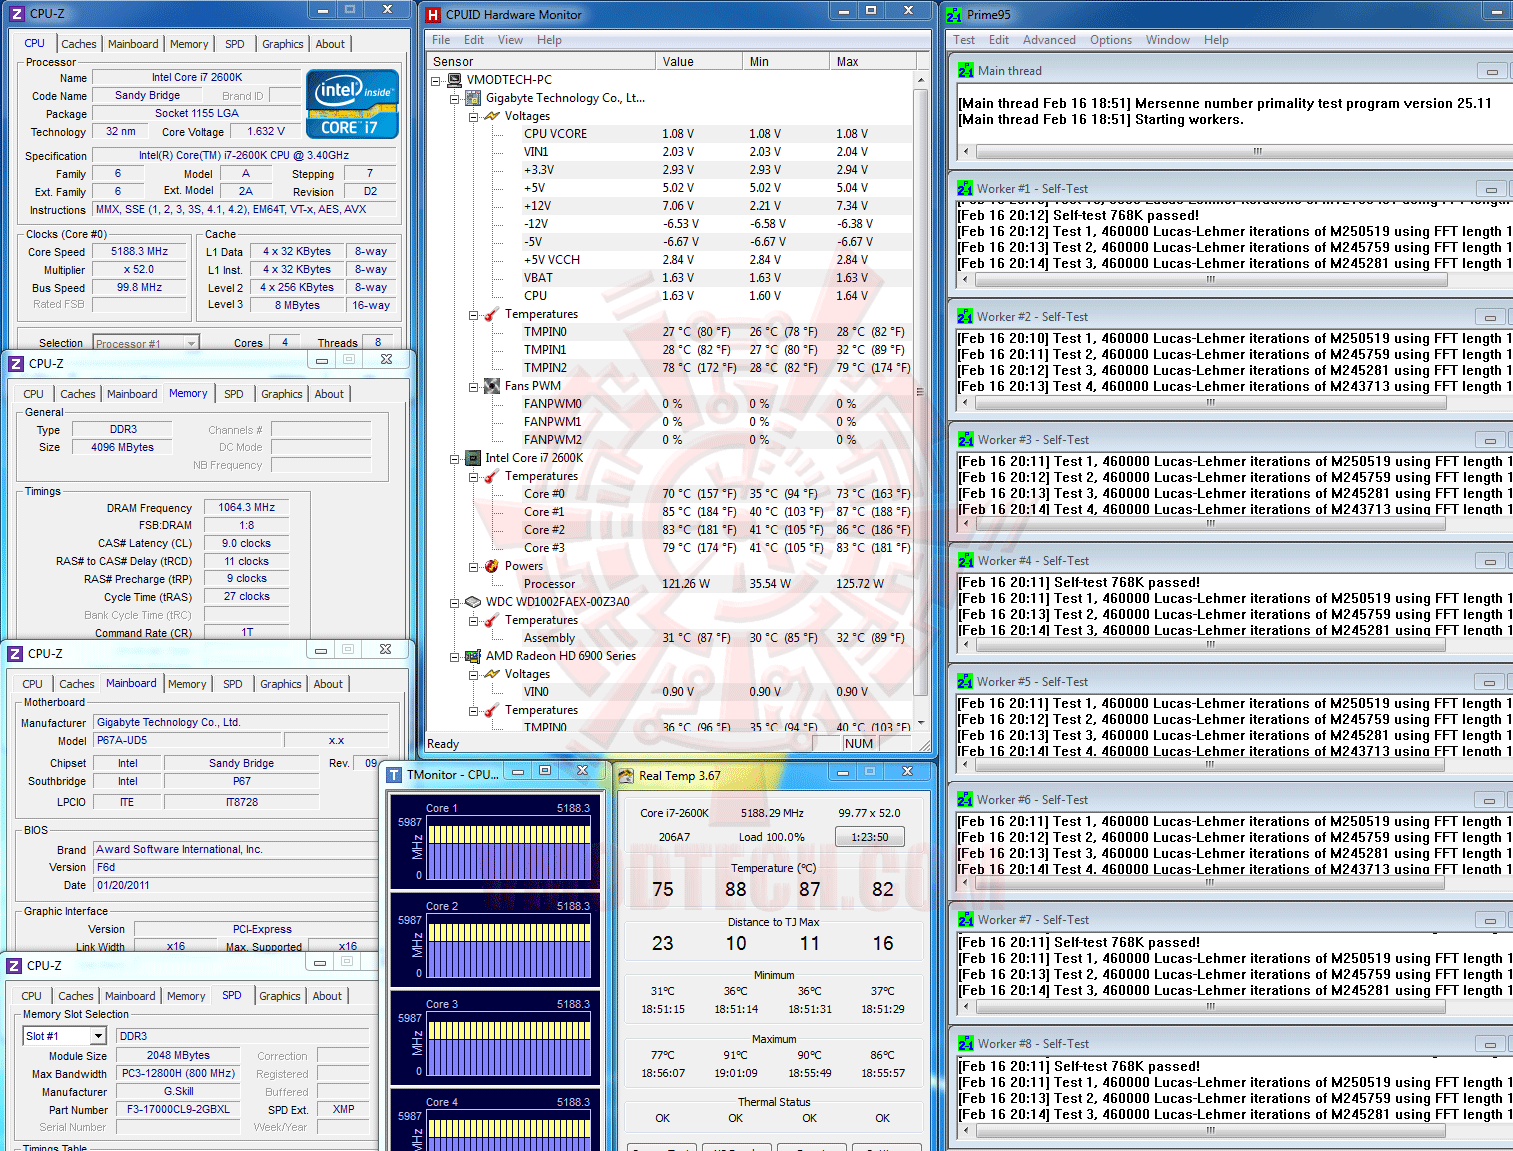Click the Worker #1 Self-Test window icon

click(x=965, y=189)
